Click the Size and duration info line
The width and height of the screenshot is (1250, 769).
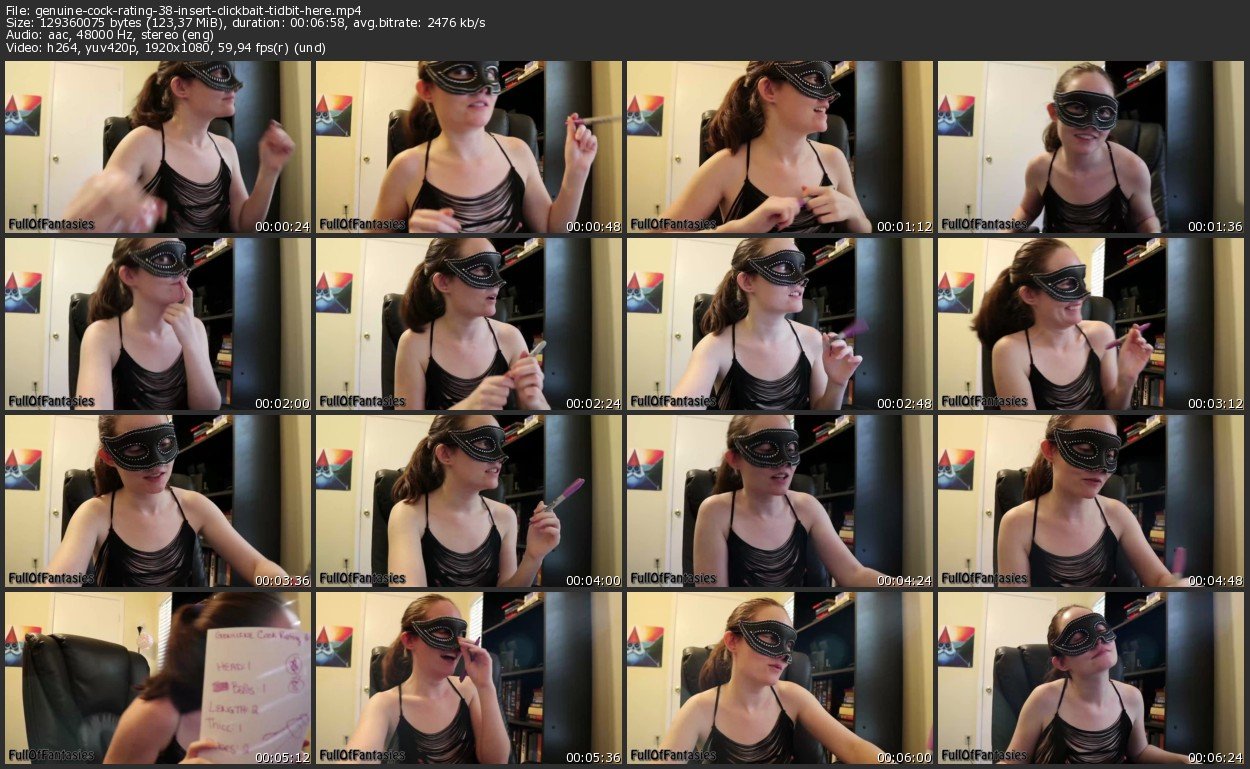[245, 22]
